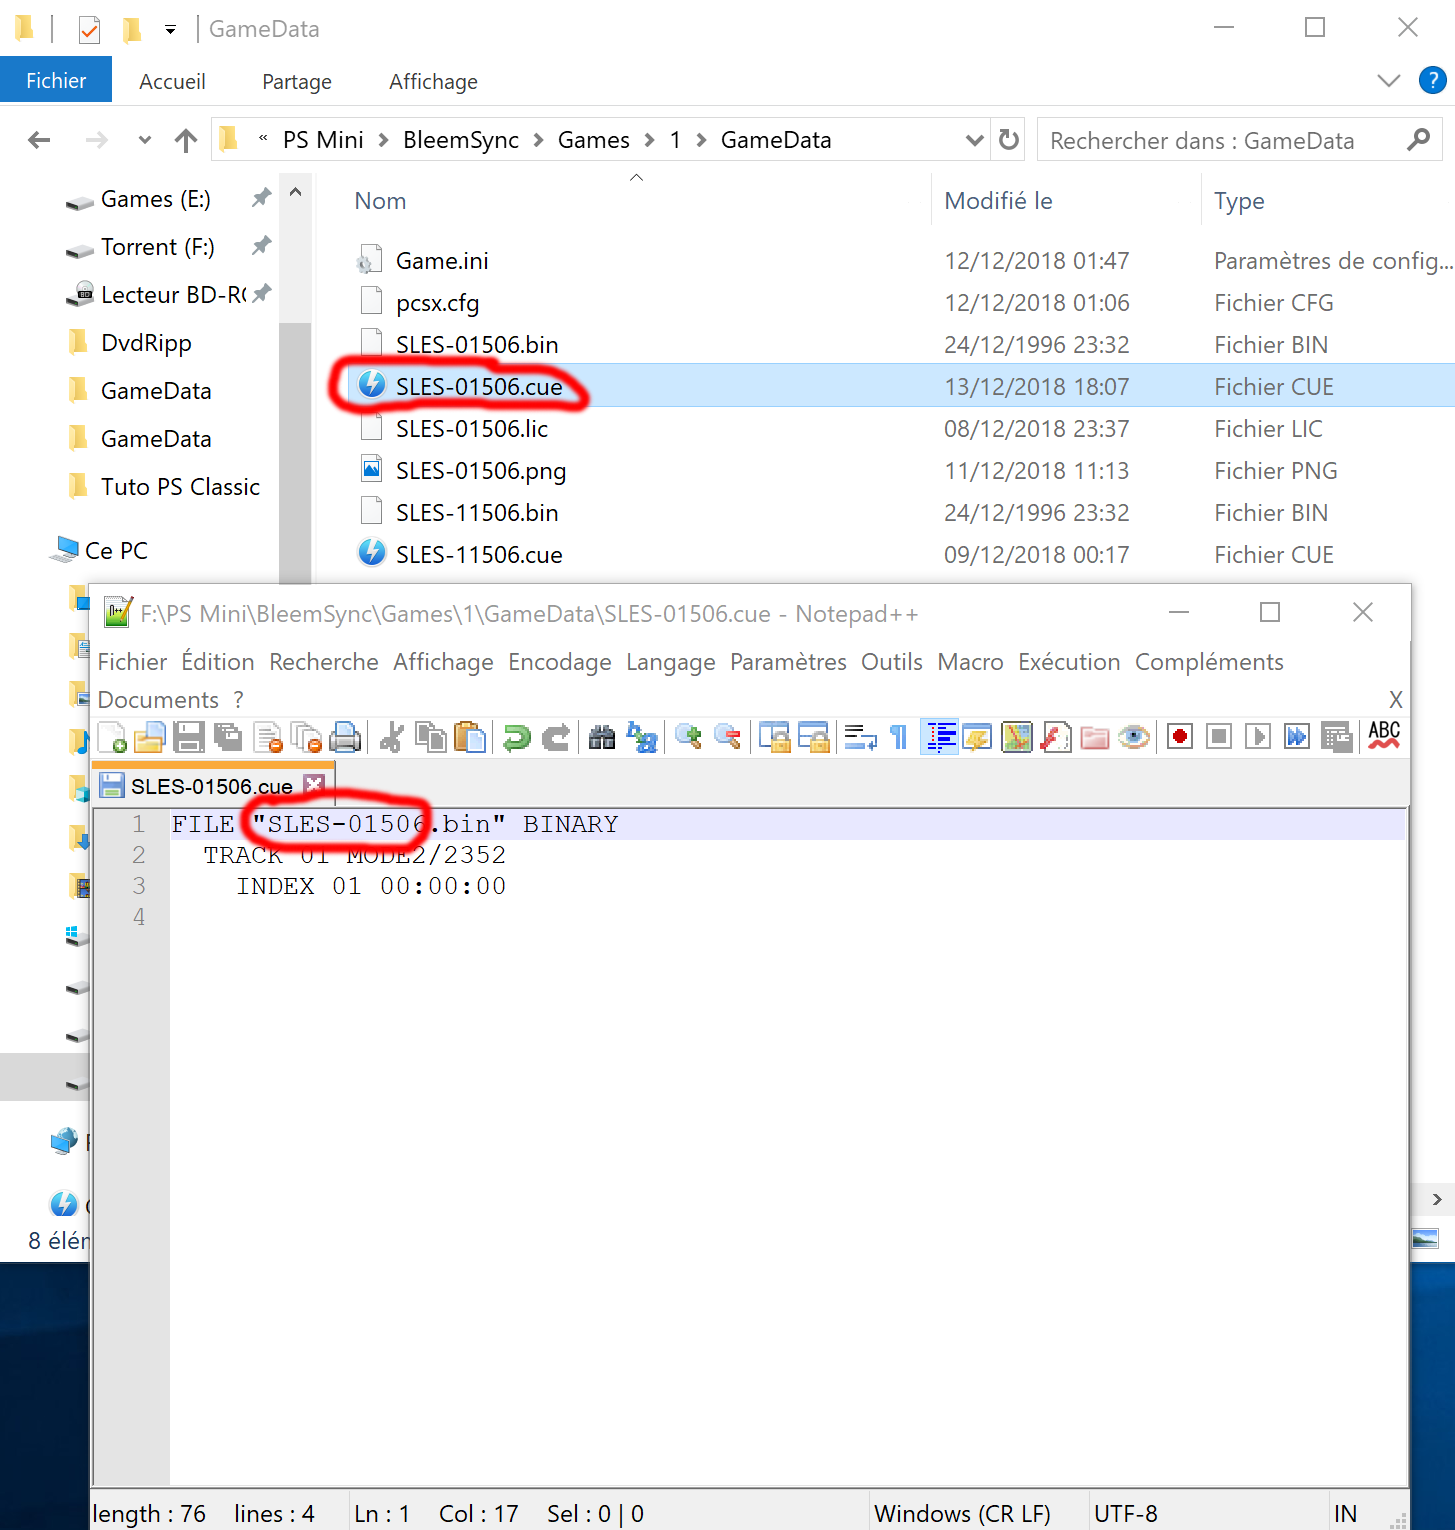Toggle synchronize vertical scrolling
The height and width of the screenshot is (1530, 1455).
pyautogui.click(x=774, y=738)
